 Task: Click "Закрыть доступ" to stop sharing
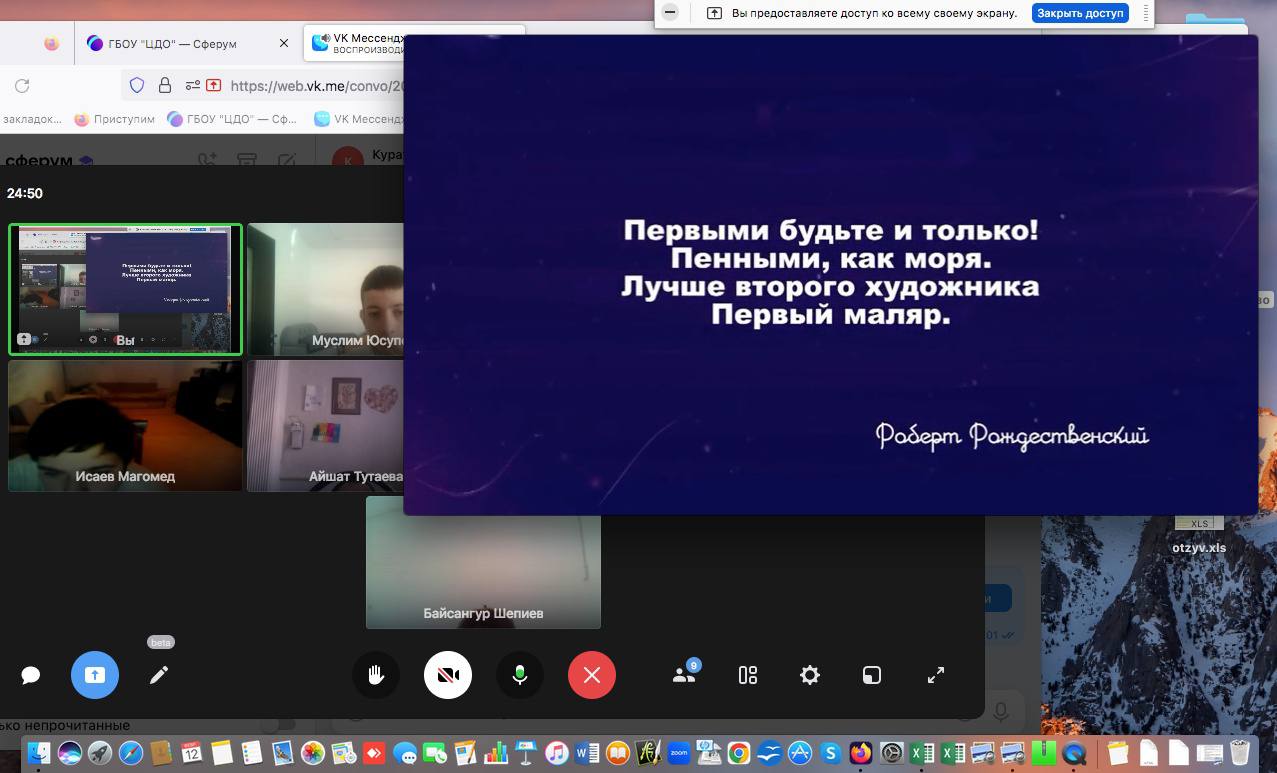[1080, 13]
